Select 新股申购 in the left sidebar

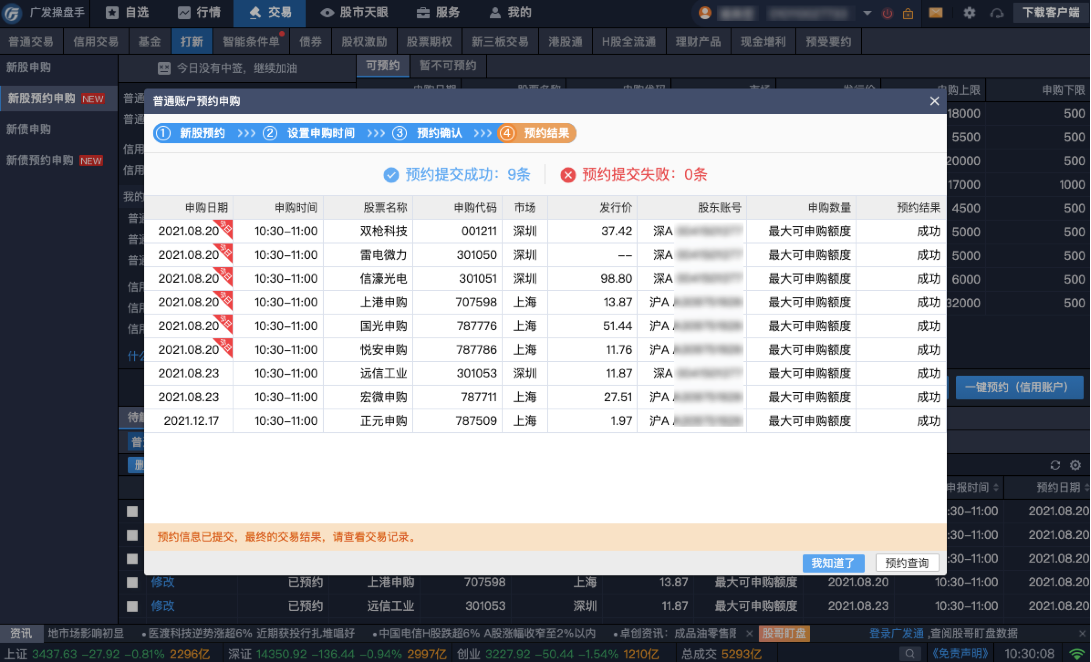29,68
